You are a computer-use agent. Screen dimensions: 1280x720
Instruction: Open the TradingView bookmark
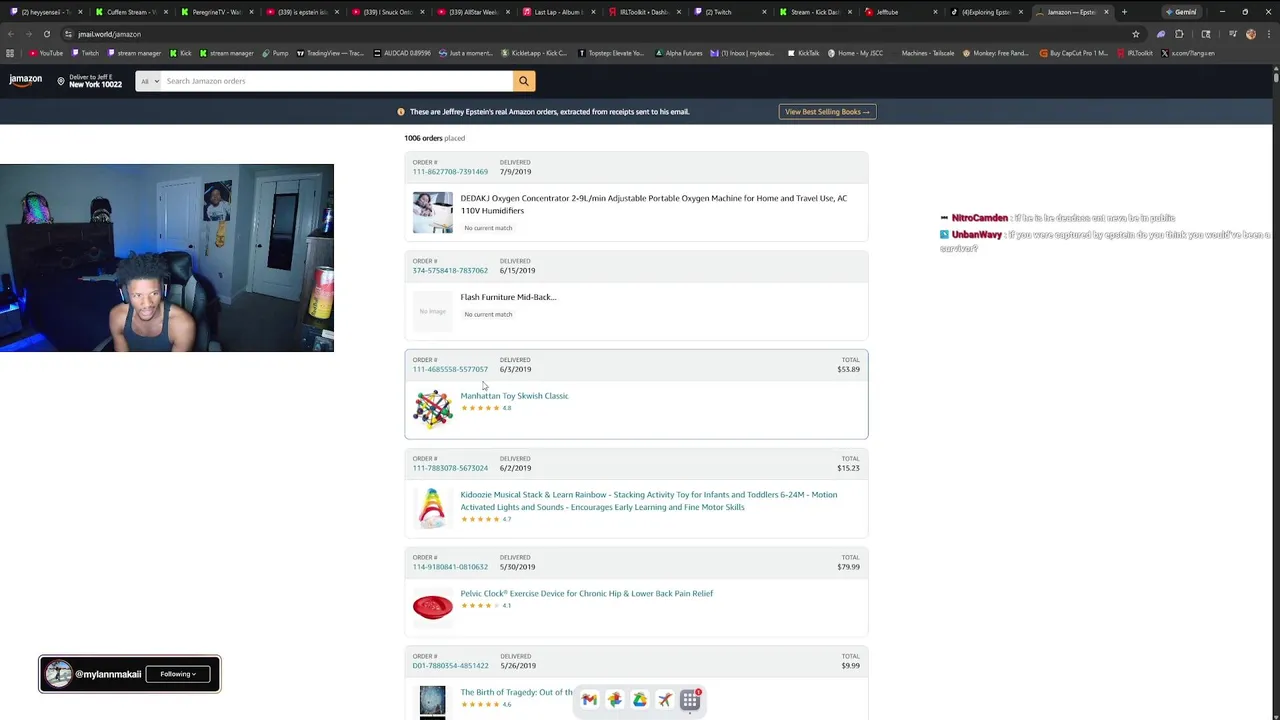pyautogui.click(x=329, y=53)
